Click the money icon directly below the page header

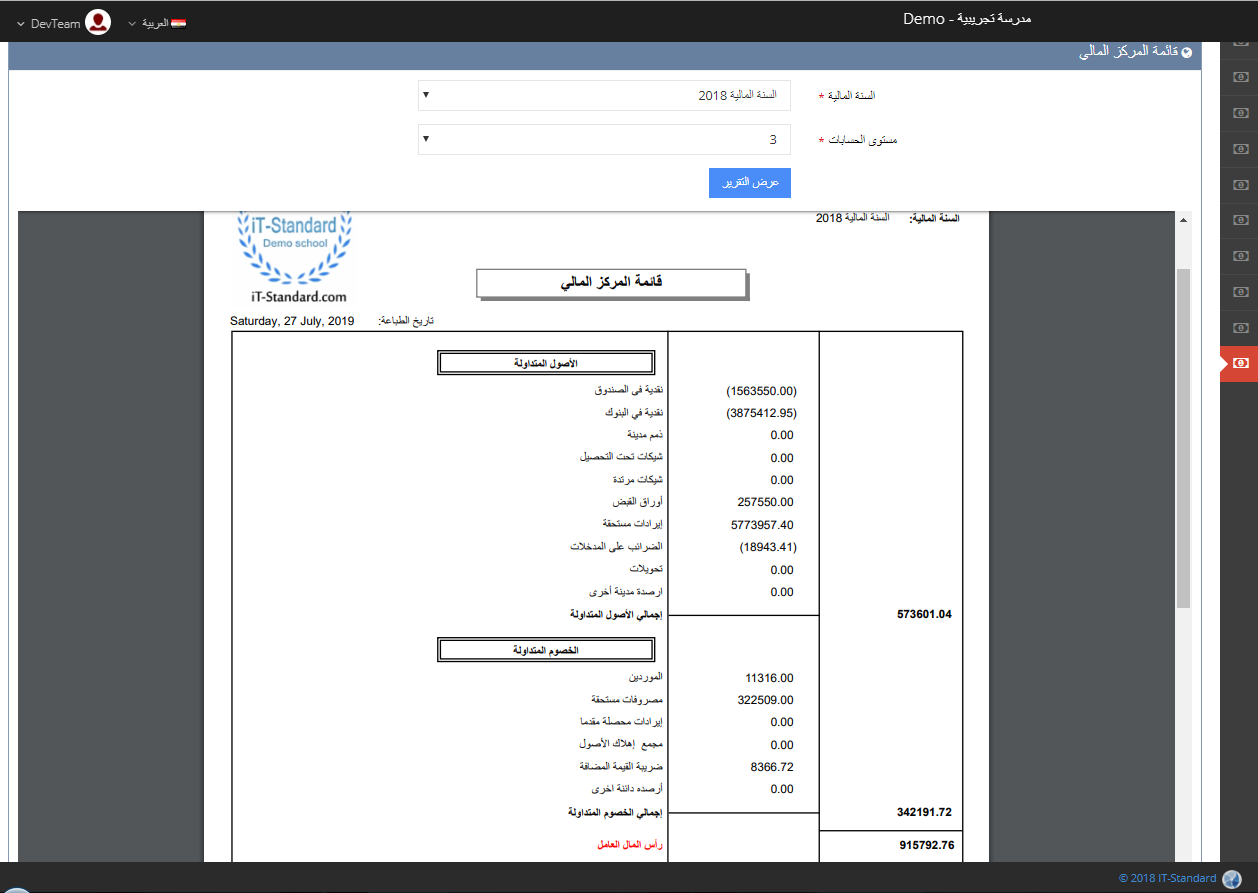click(1240, 77)
